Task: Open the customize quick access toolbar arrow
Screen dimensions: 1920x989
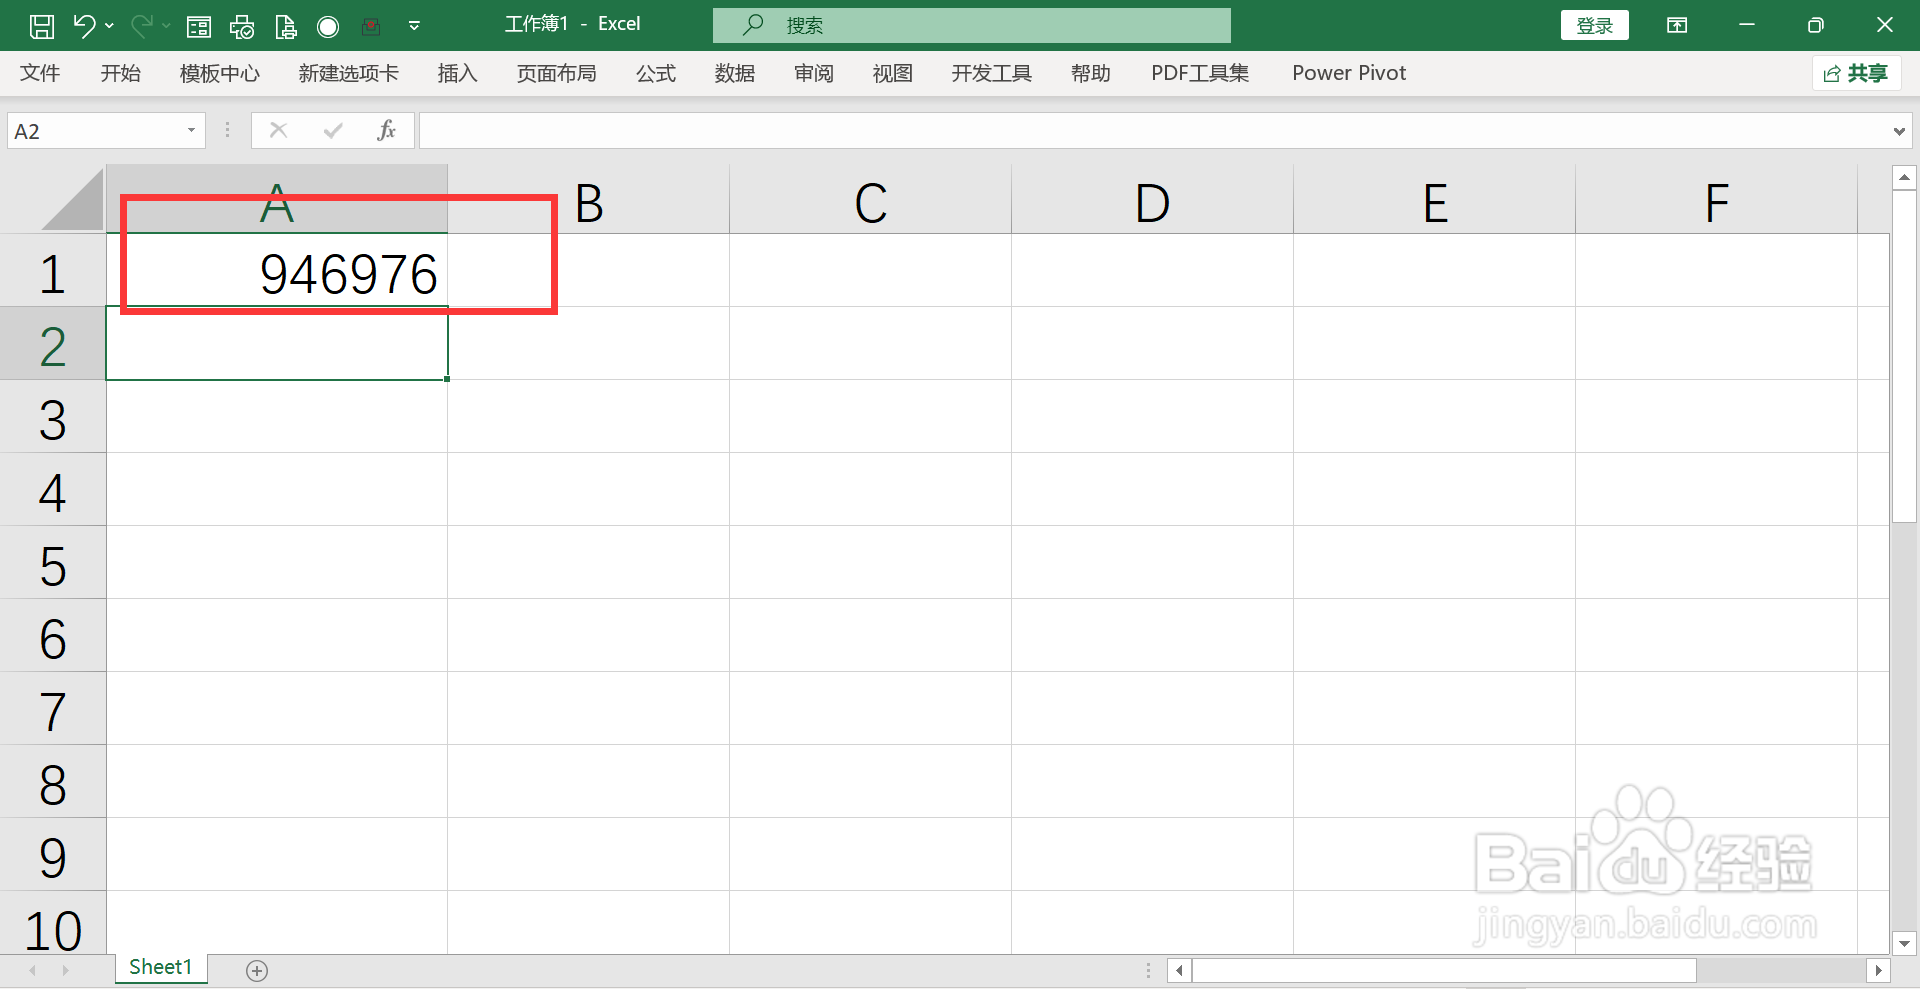Action: [x=413, y=26]
